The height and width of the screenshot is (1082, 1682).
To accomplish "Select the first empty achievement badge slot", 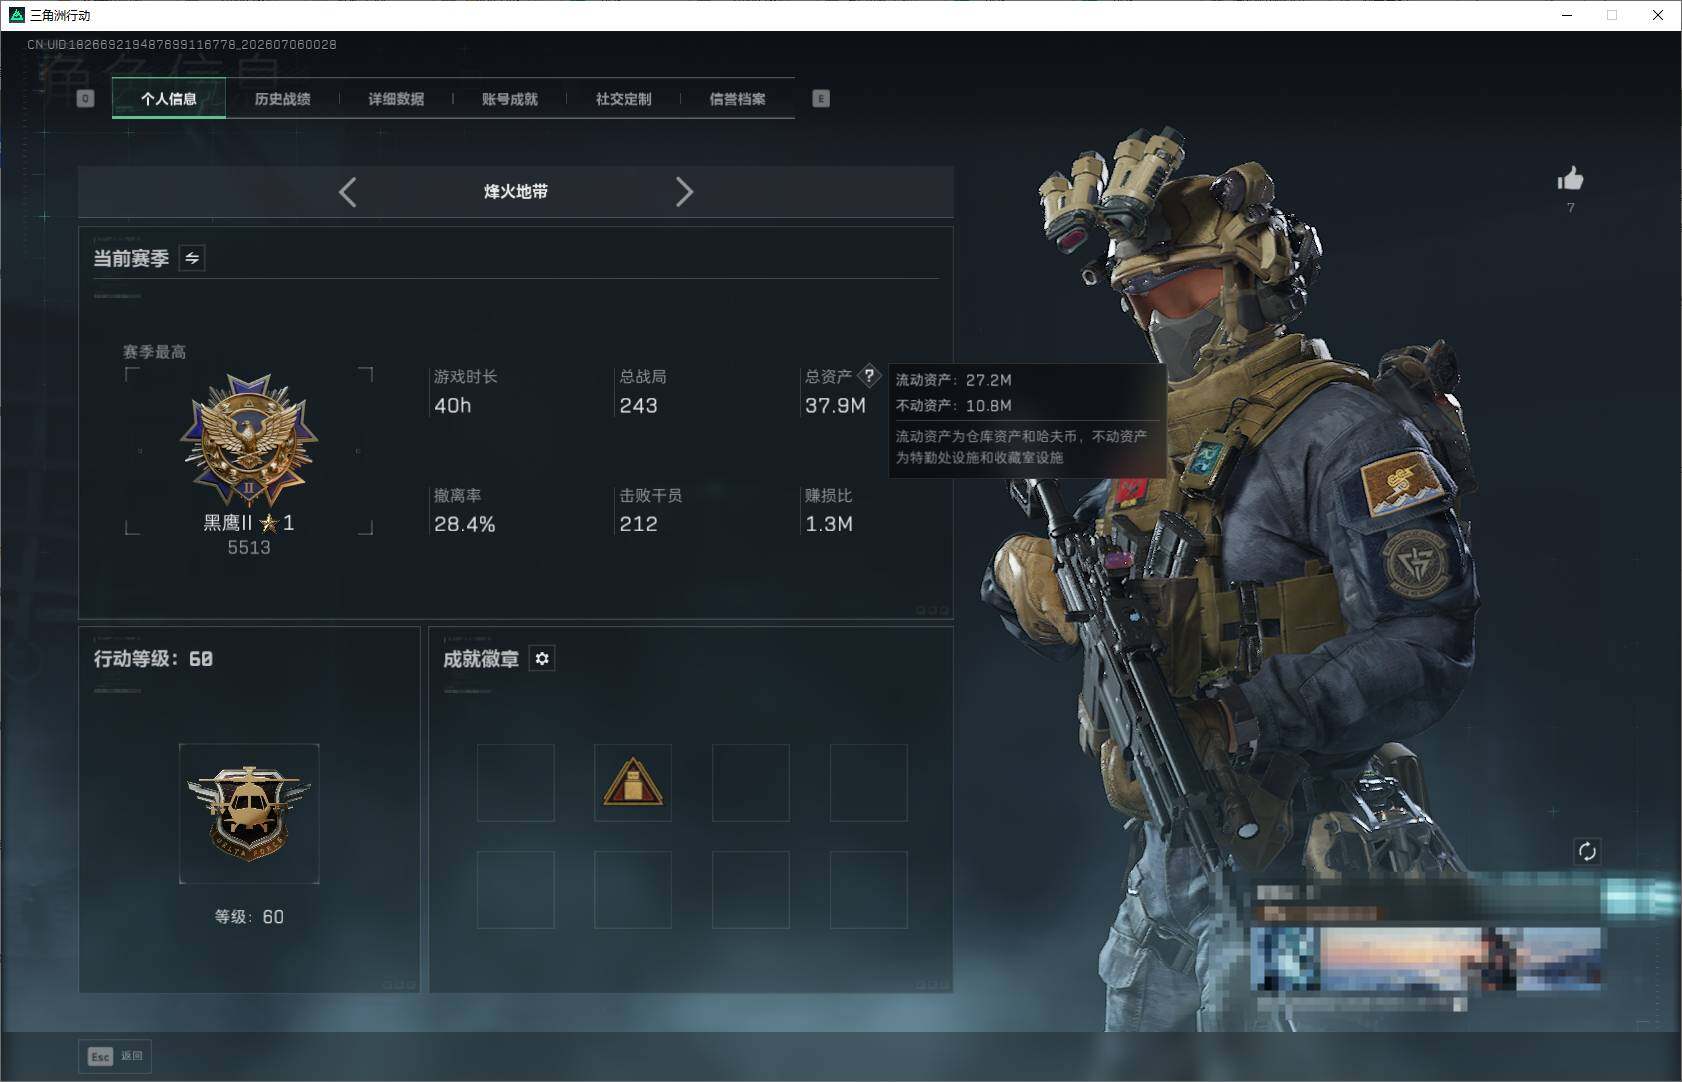I will click(516, 783).
